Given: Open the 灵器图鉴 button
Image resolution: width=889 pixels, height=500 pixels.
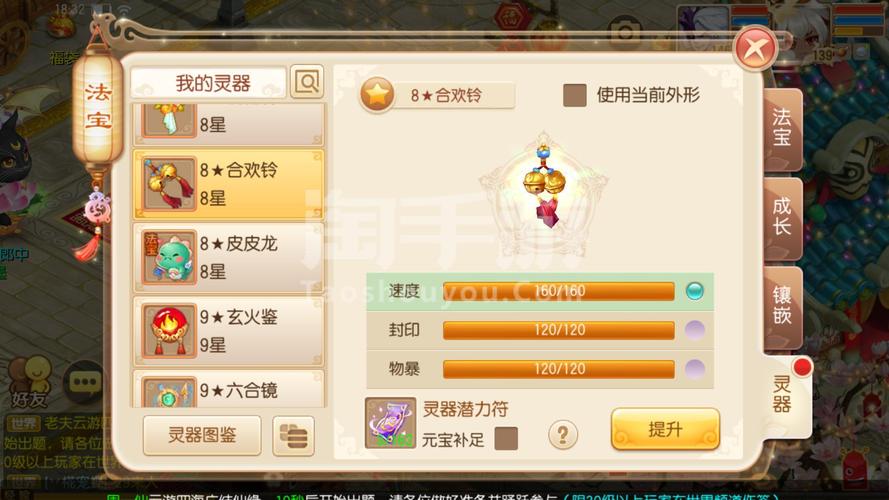Looking at the screenshot, I should 202,435.
